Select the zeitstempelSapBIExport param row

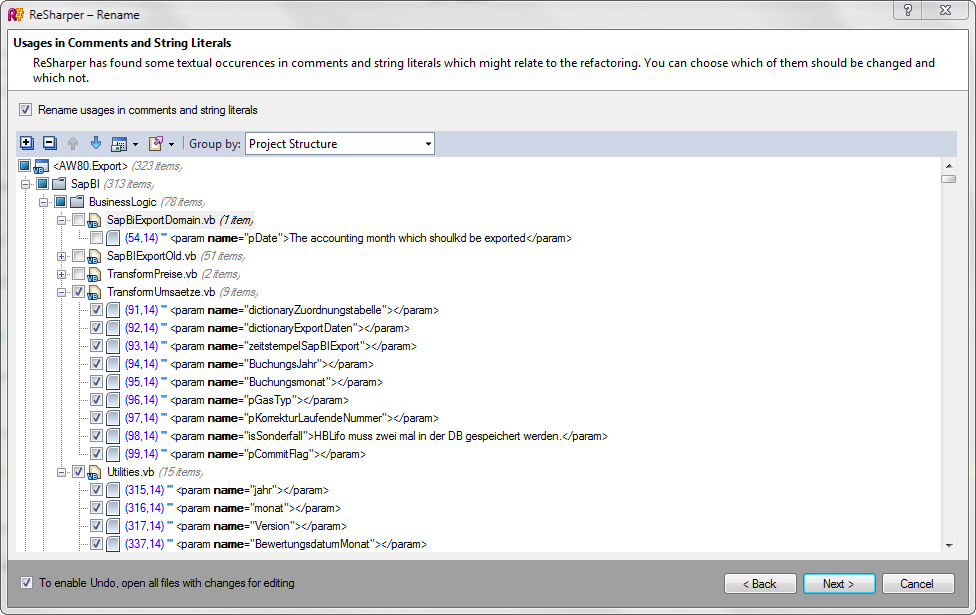(x=270, y=346)
